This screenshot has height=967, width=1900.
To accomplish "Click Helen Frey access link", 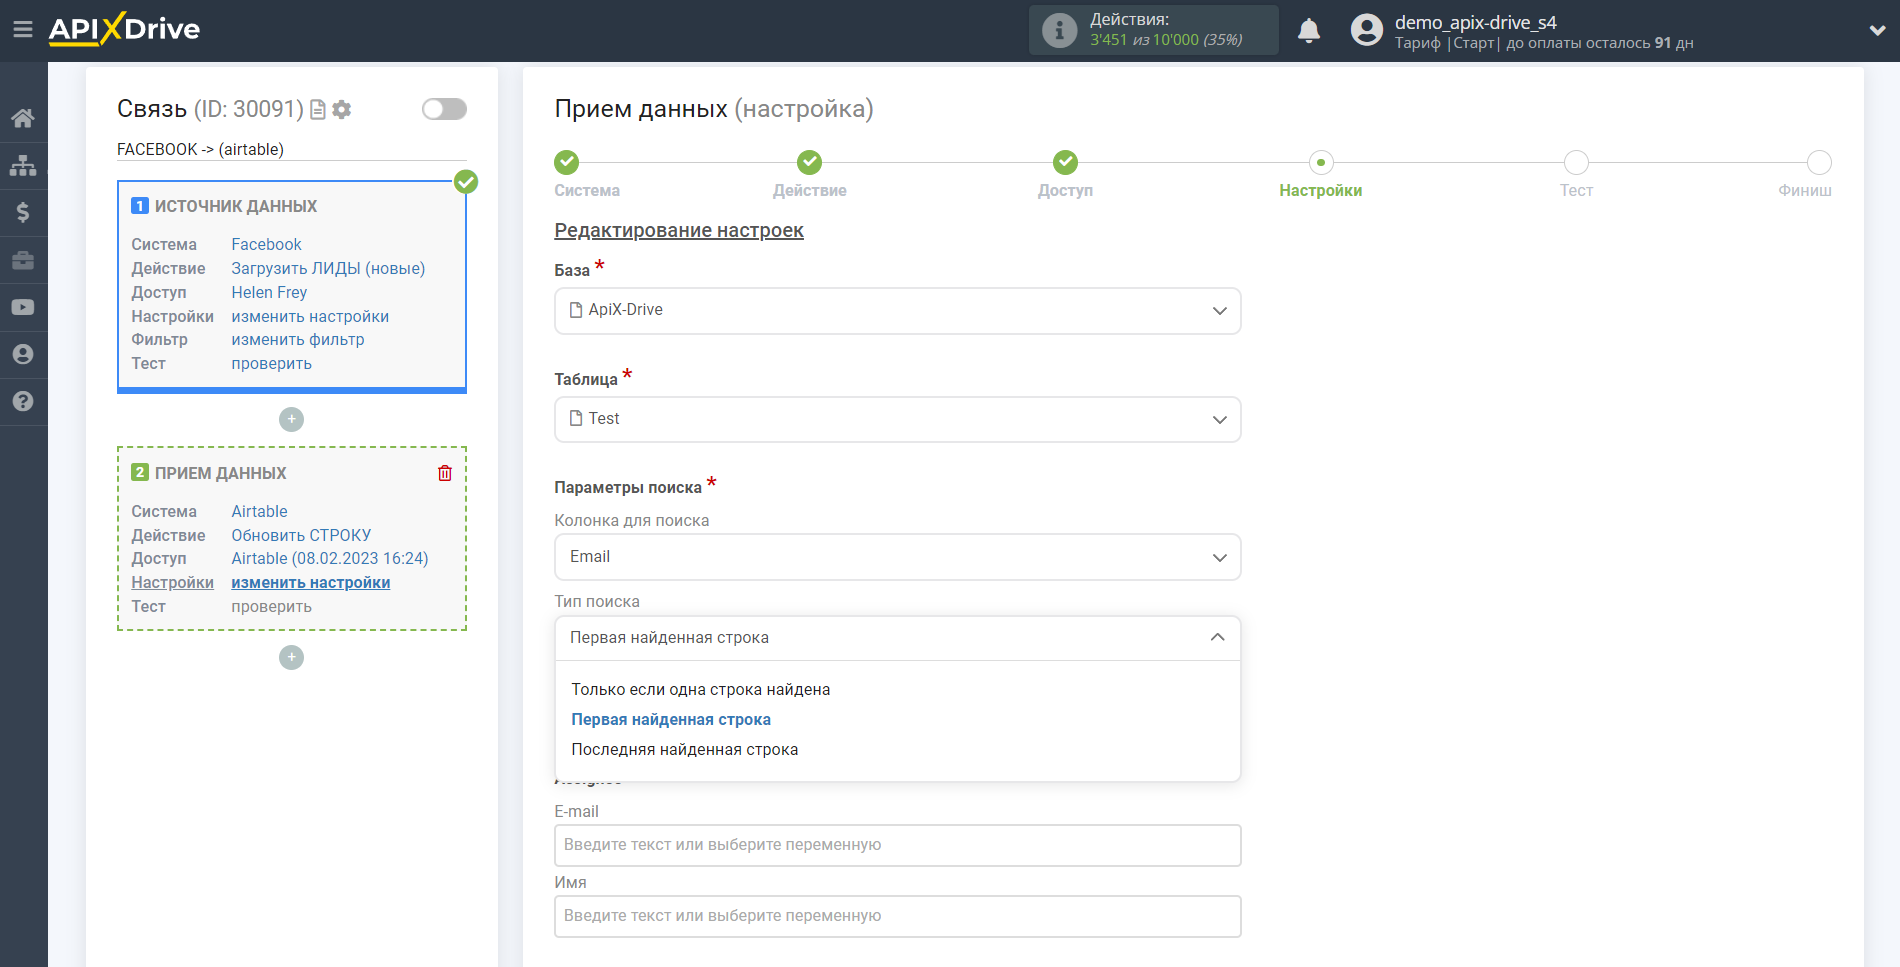I will [x=269, y=292].
